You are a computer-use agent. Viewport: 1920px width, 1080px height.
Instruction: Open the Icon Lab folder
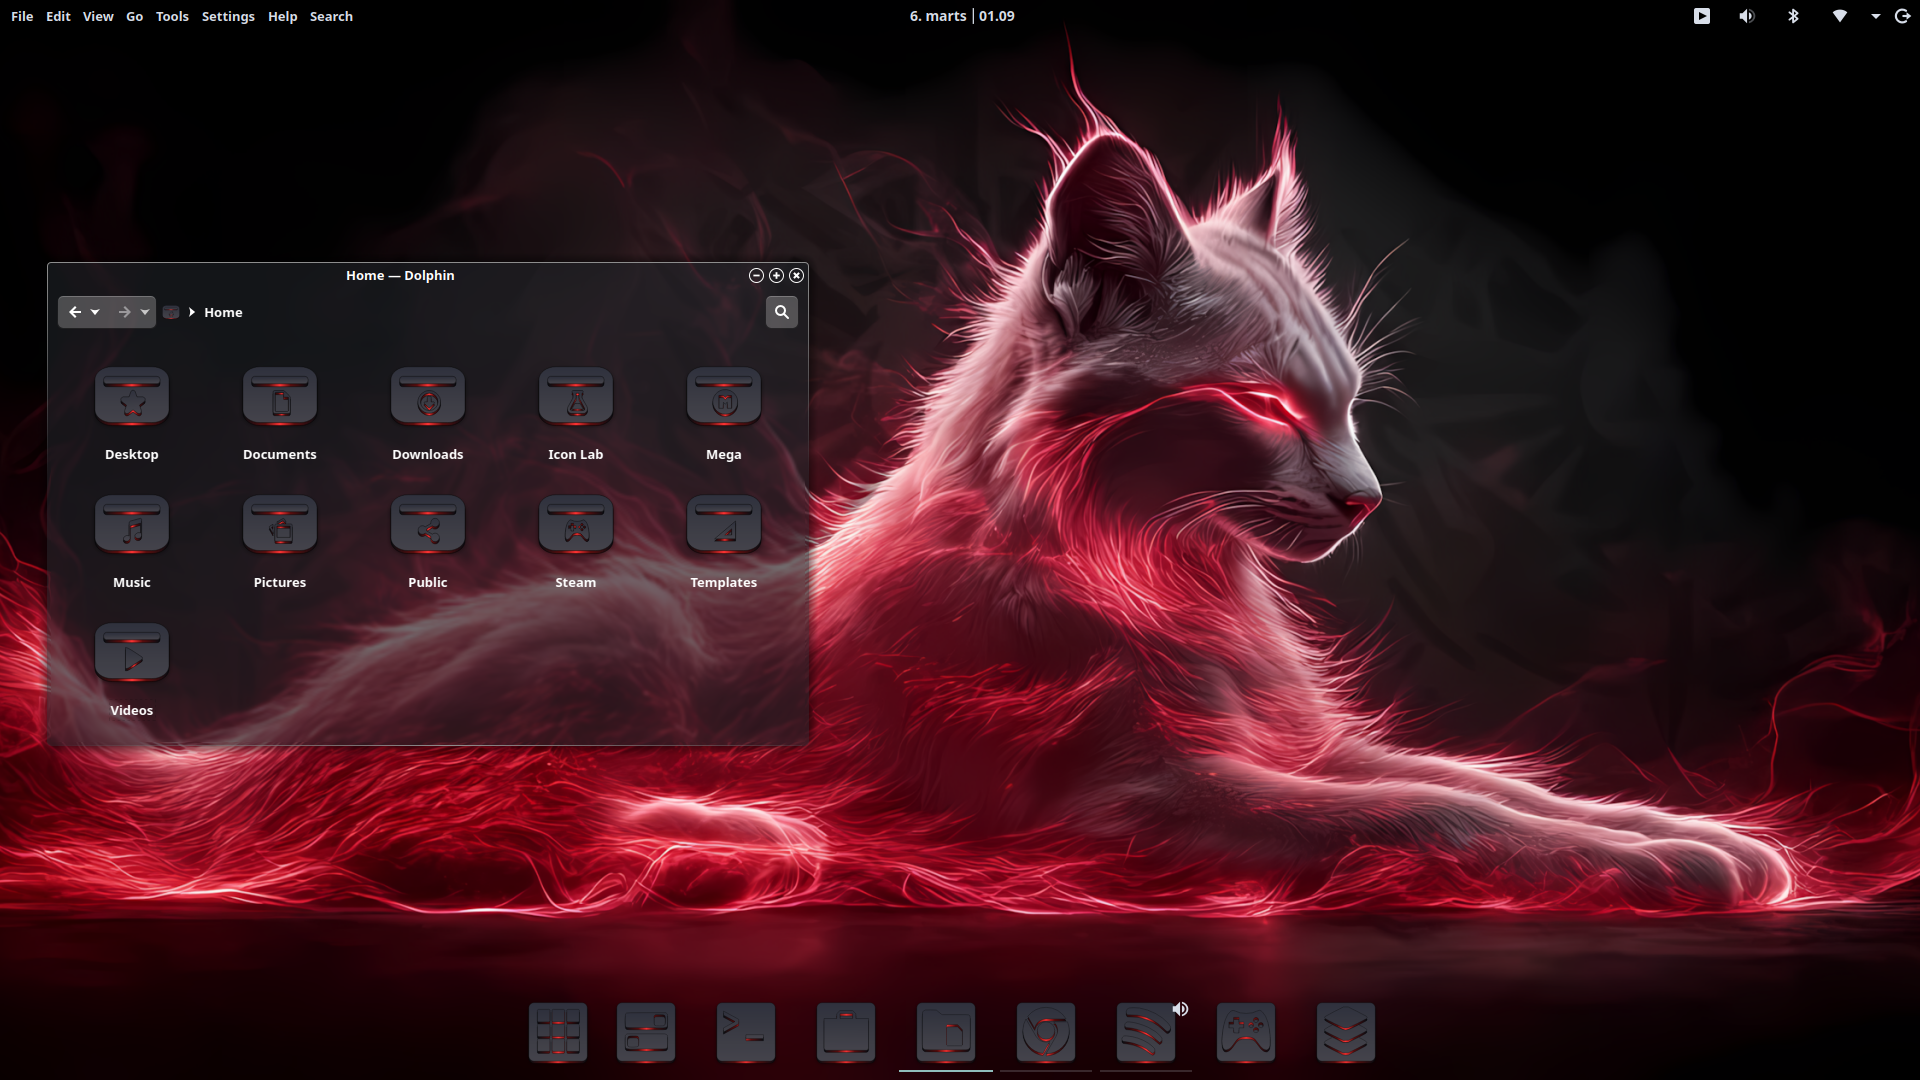(575, 397)
